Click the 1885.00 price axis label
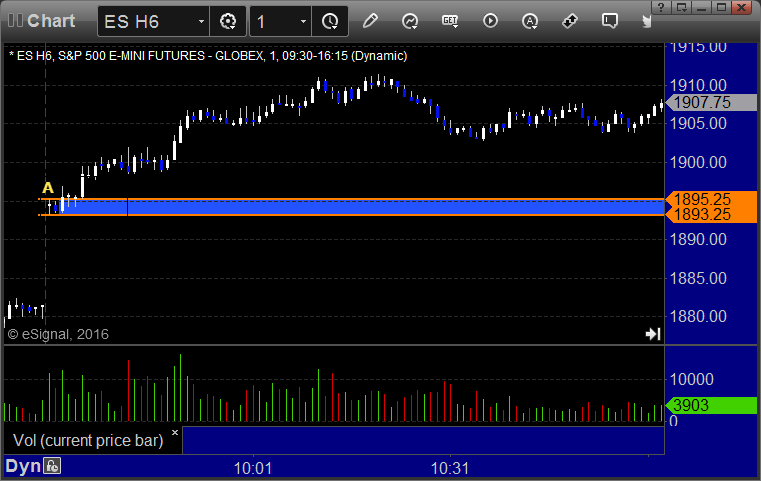 [698, 278]
